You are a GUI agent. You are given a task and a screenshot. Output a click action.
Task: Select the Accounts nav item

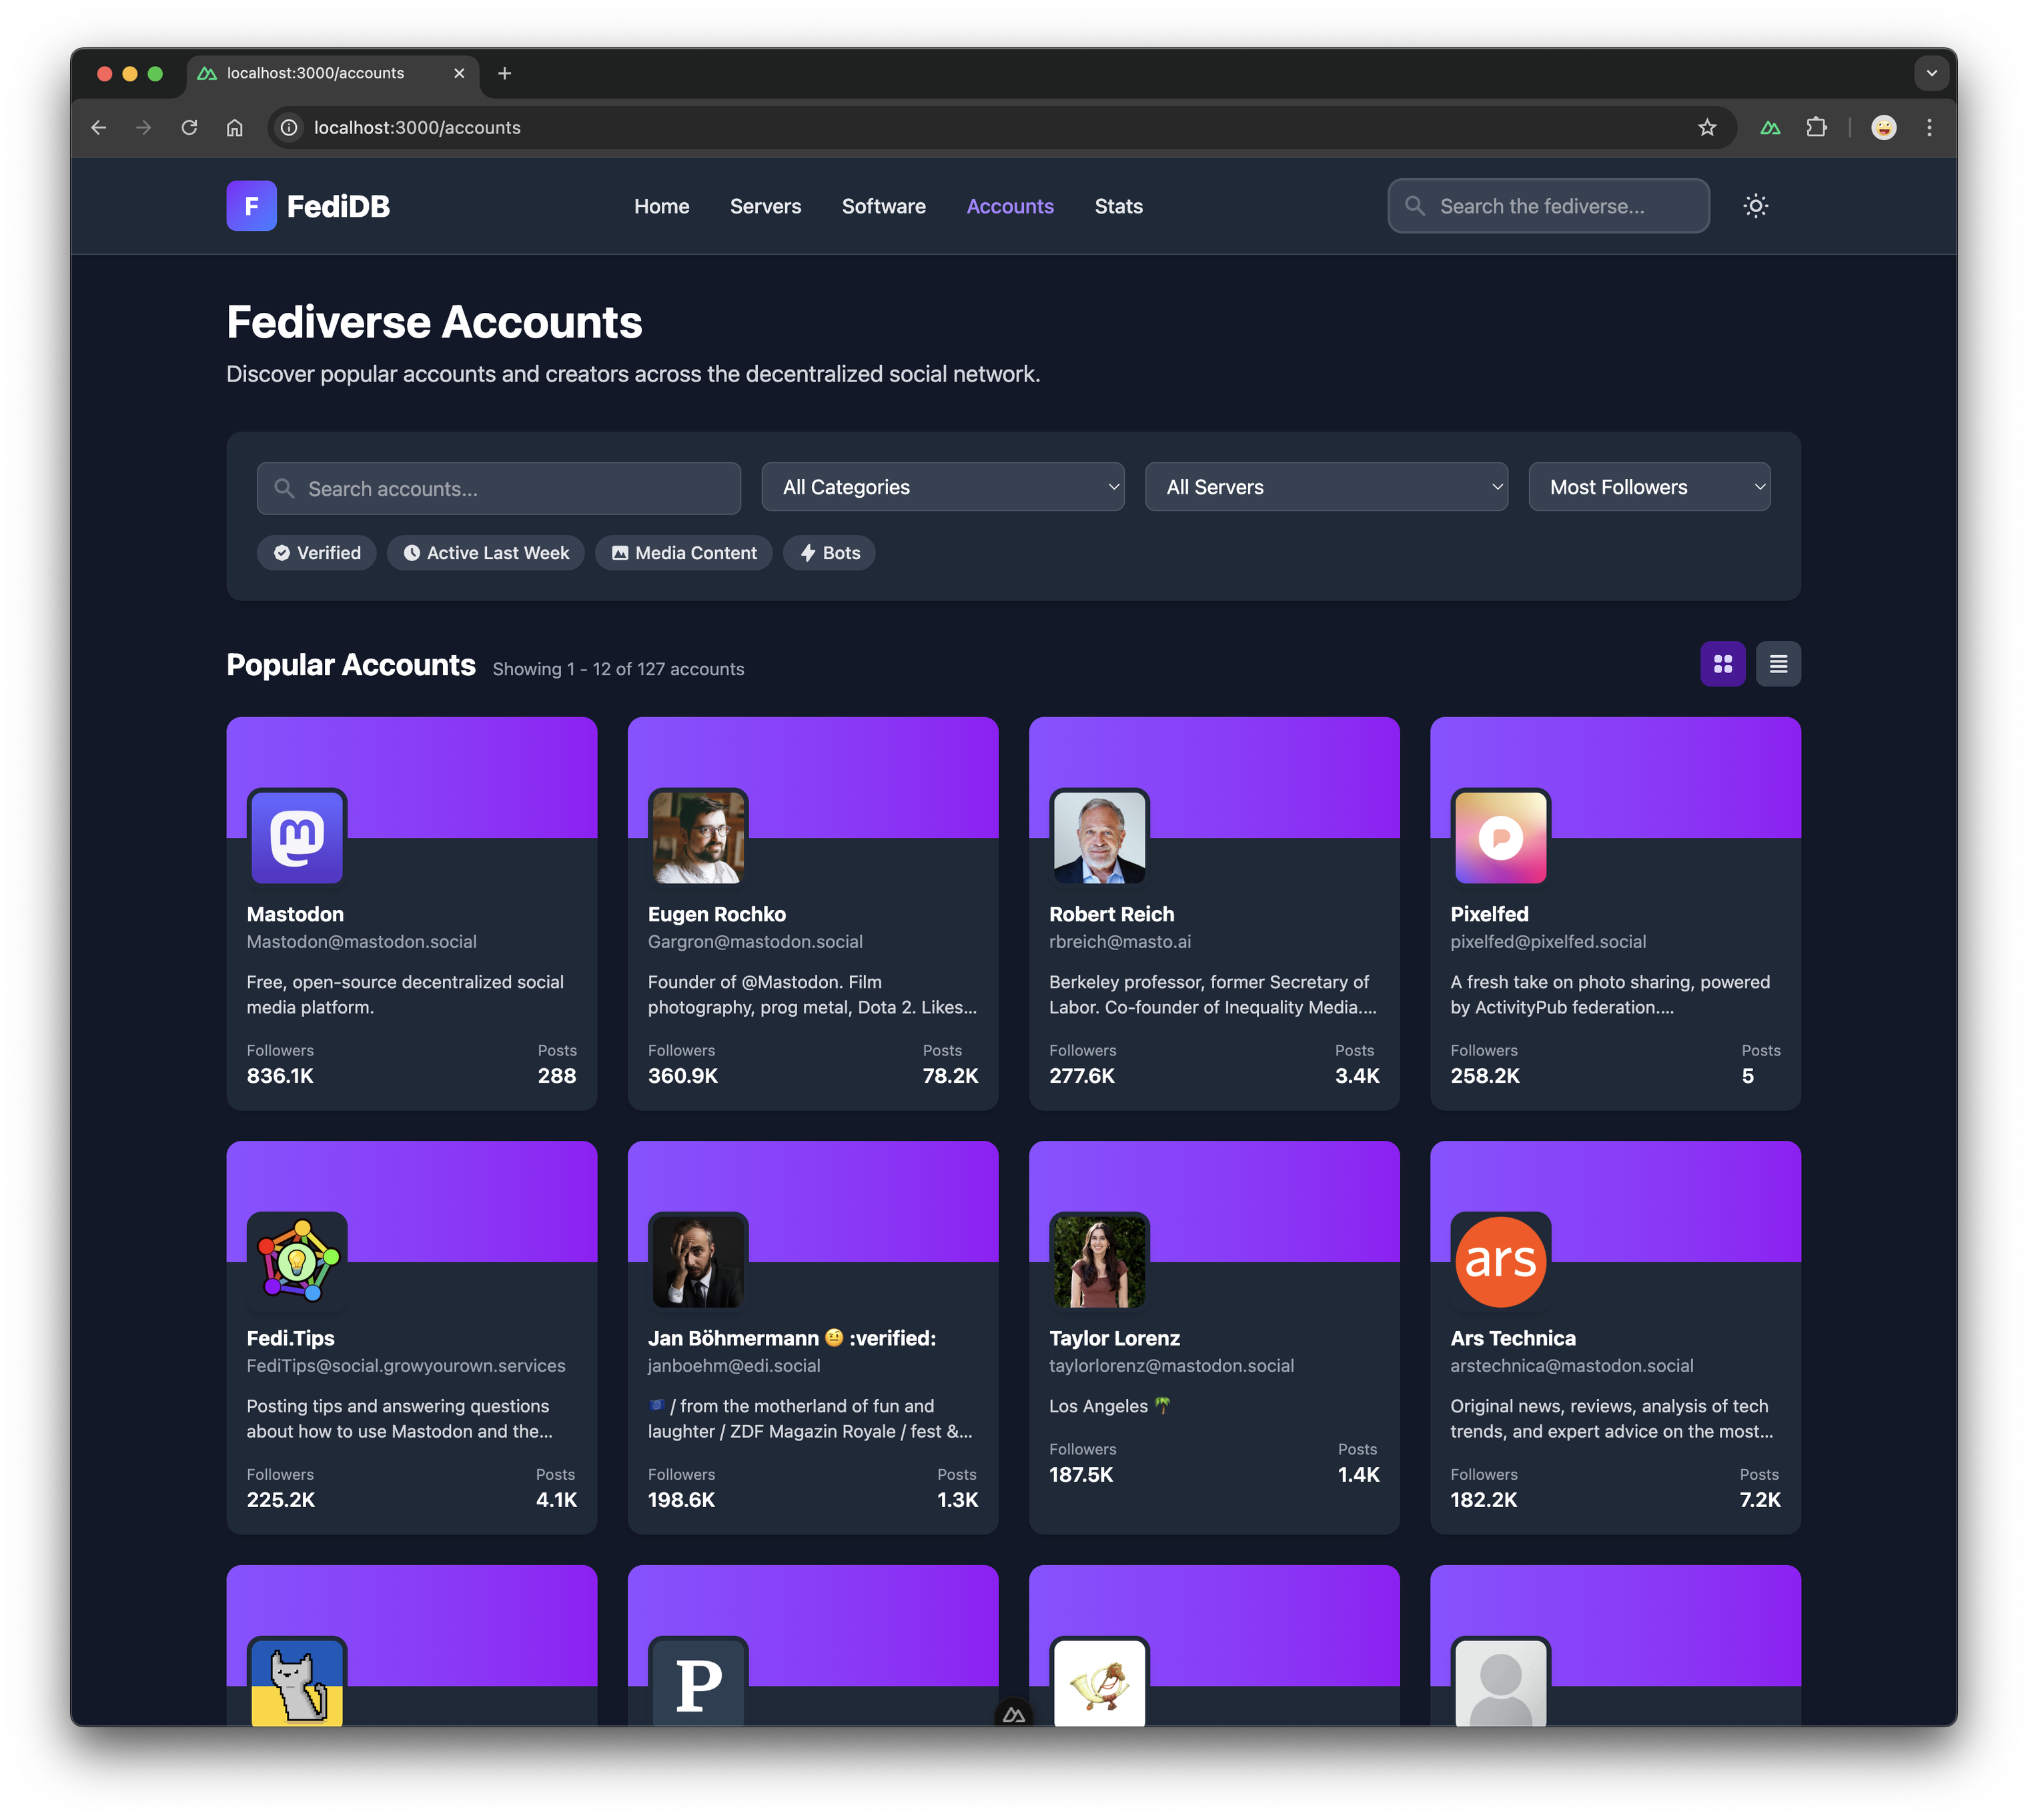coord(1010,206)
